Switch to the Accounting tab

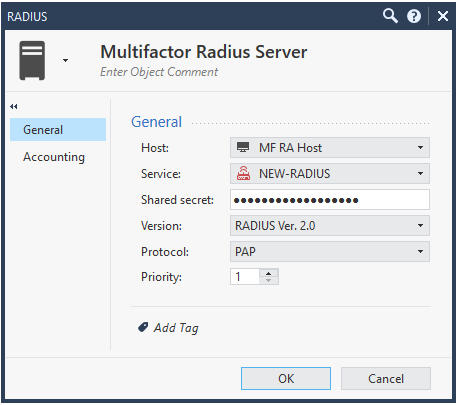tap(54, 157)
